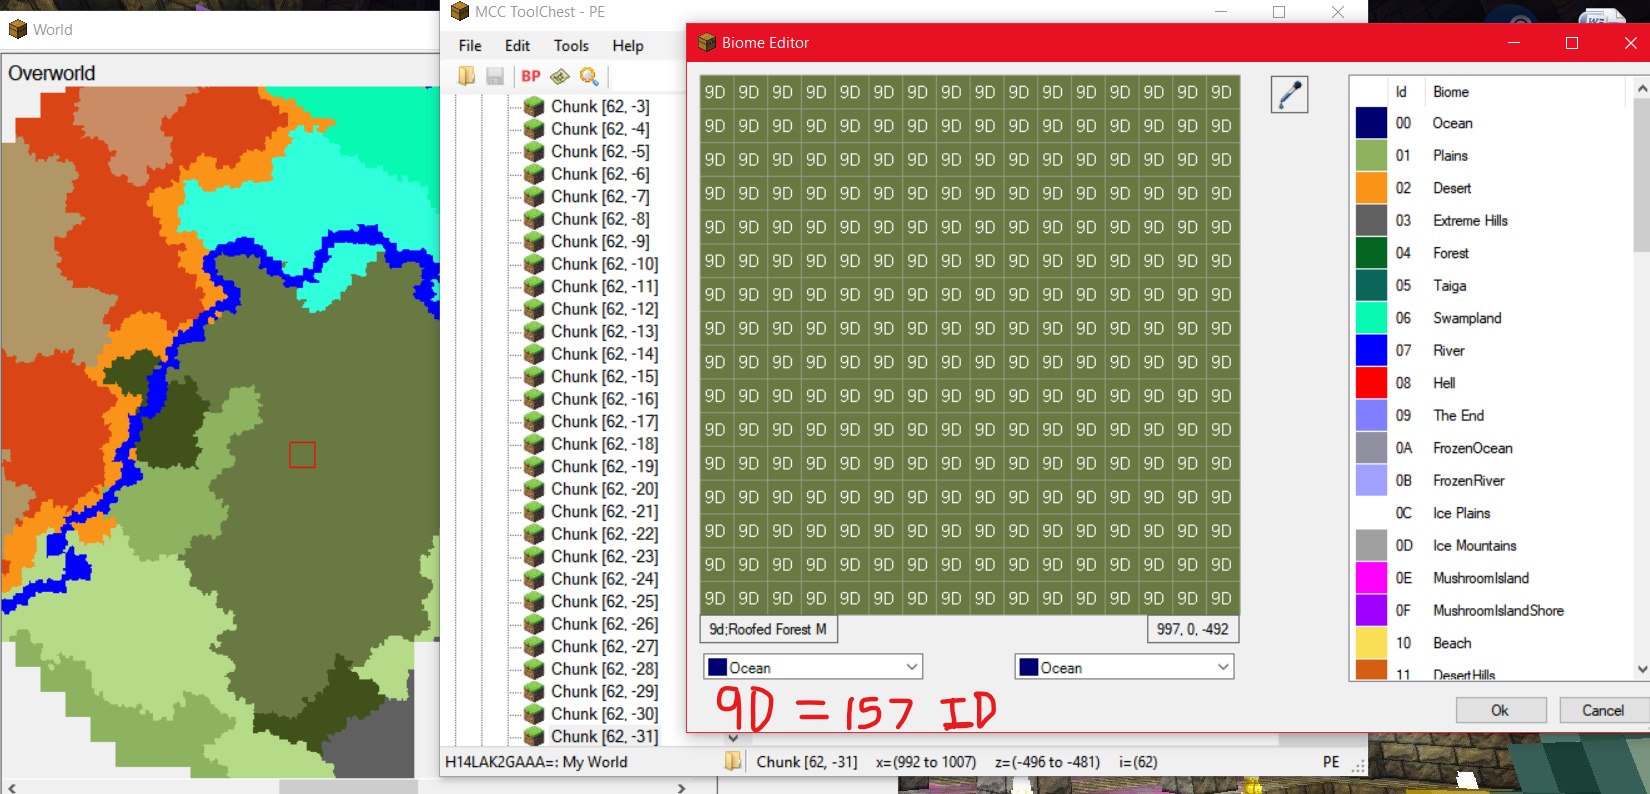Click the 'x=(992 to 1007)' status bar text
This screenshot has width=1650, height=794.
coord(926,762)
